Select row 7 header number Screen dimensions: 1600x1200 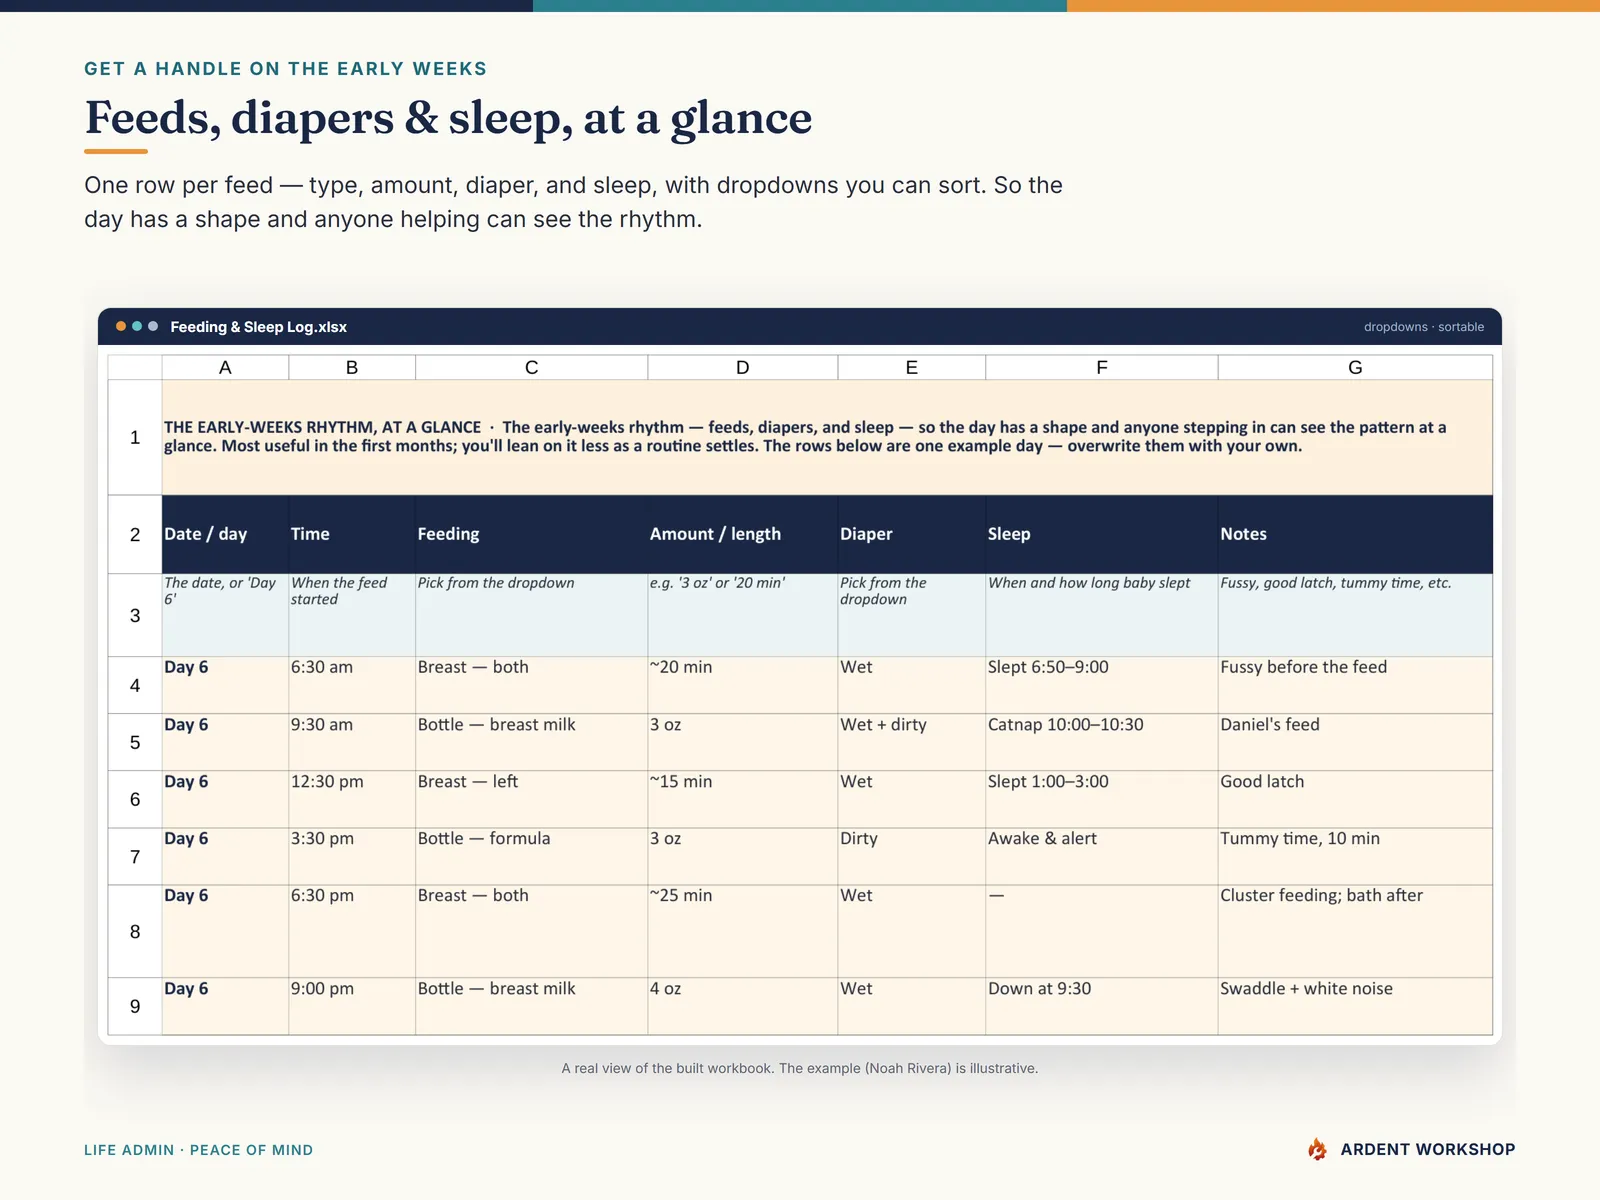click(x=135, y=856)
